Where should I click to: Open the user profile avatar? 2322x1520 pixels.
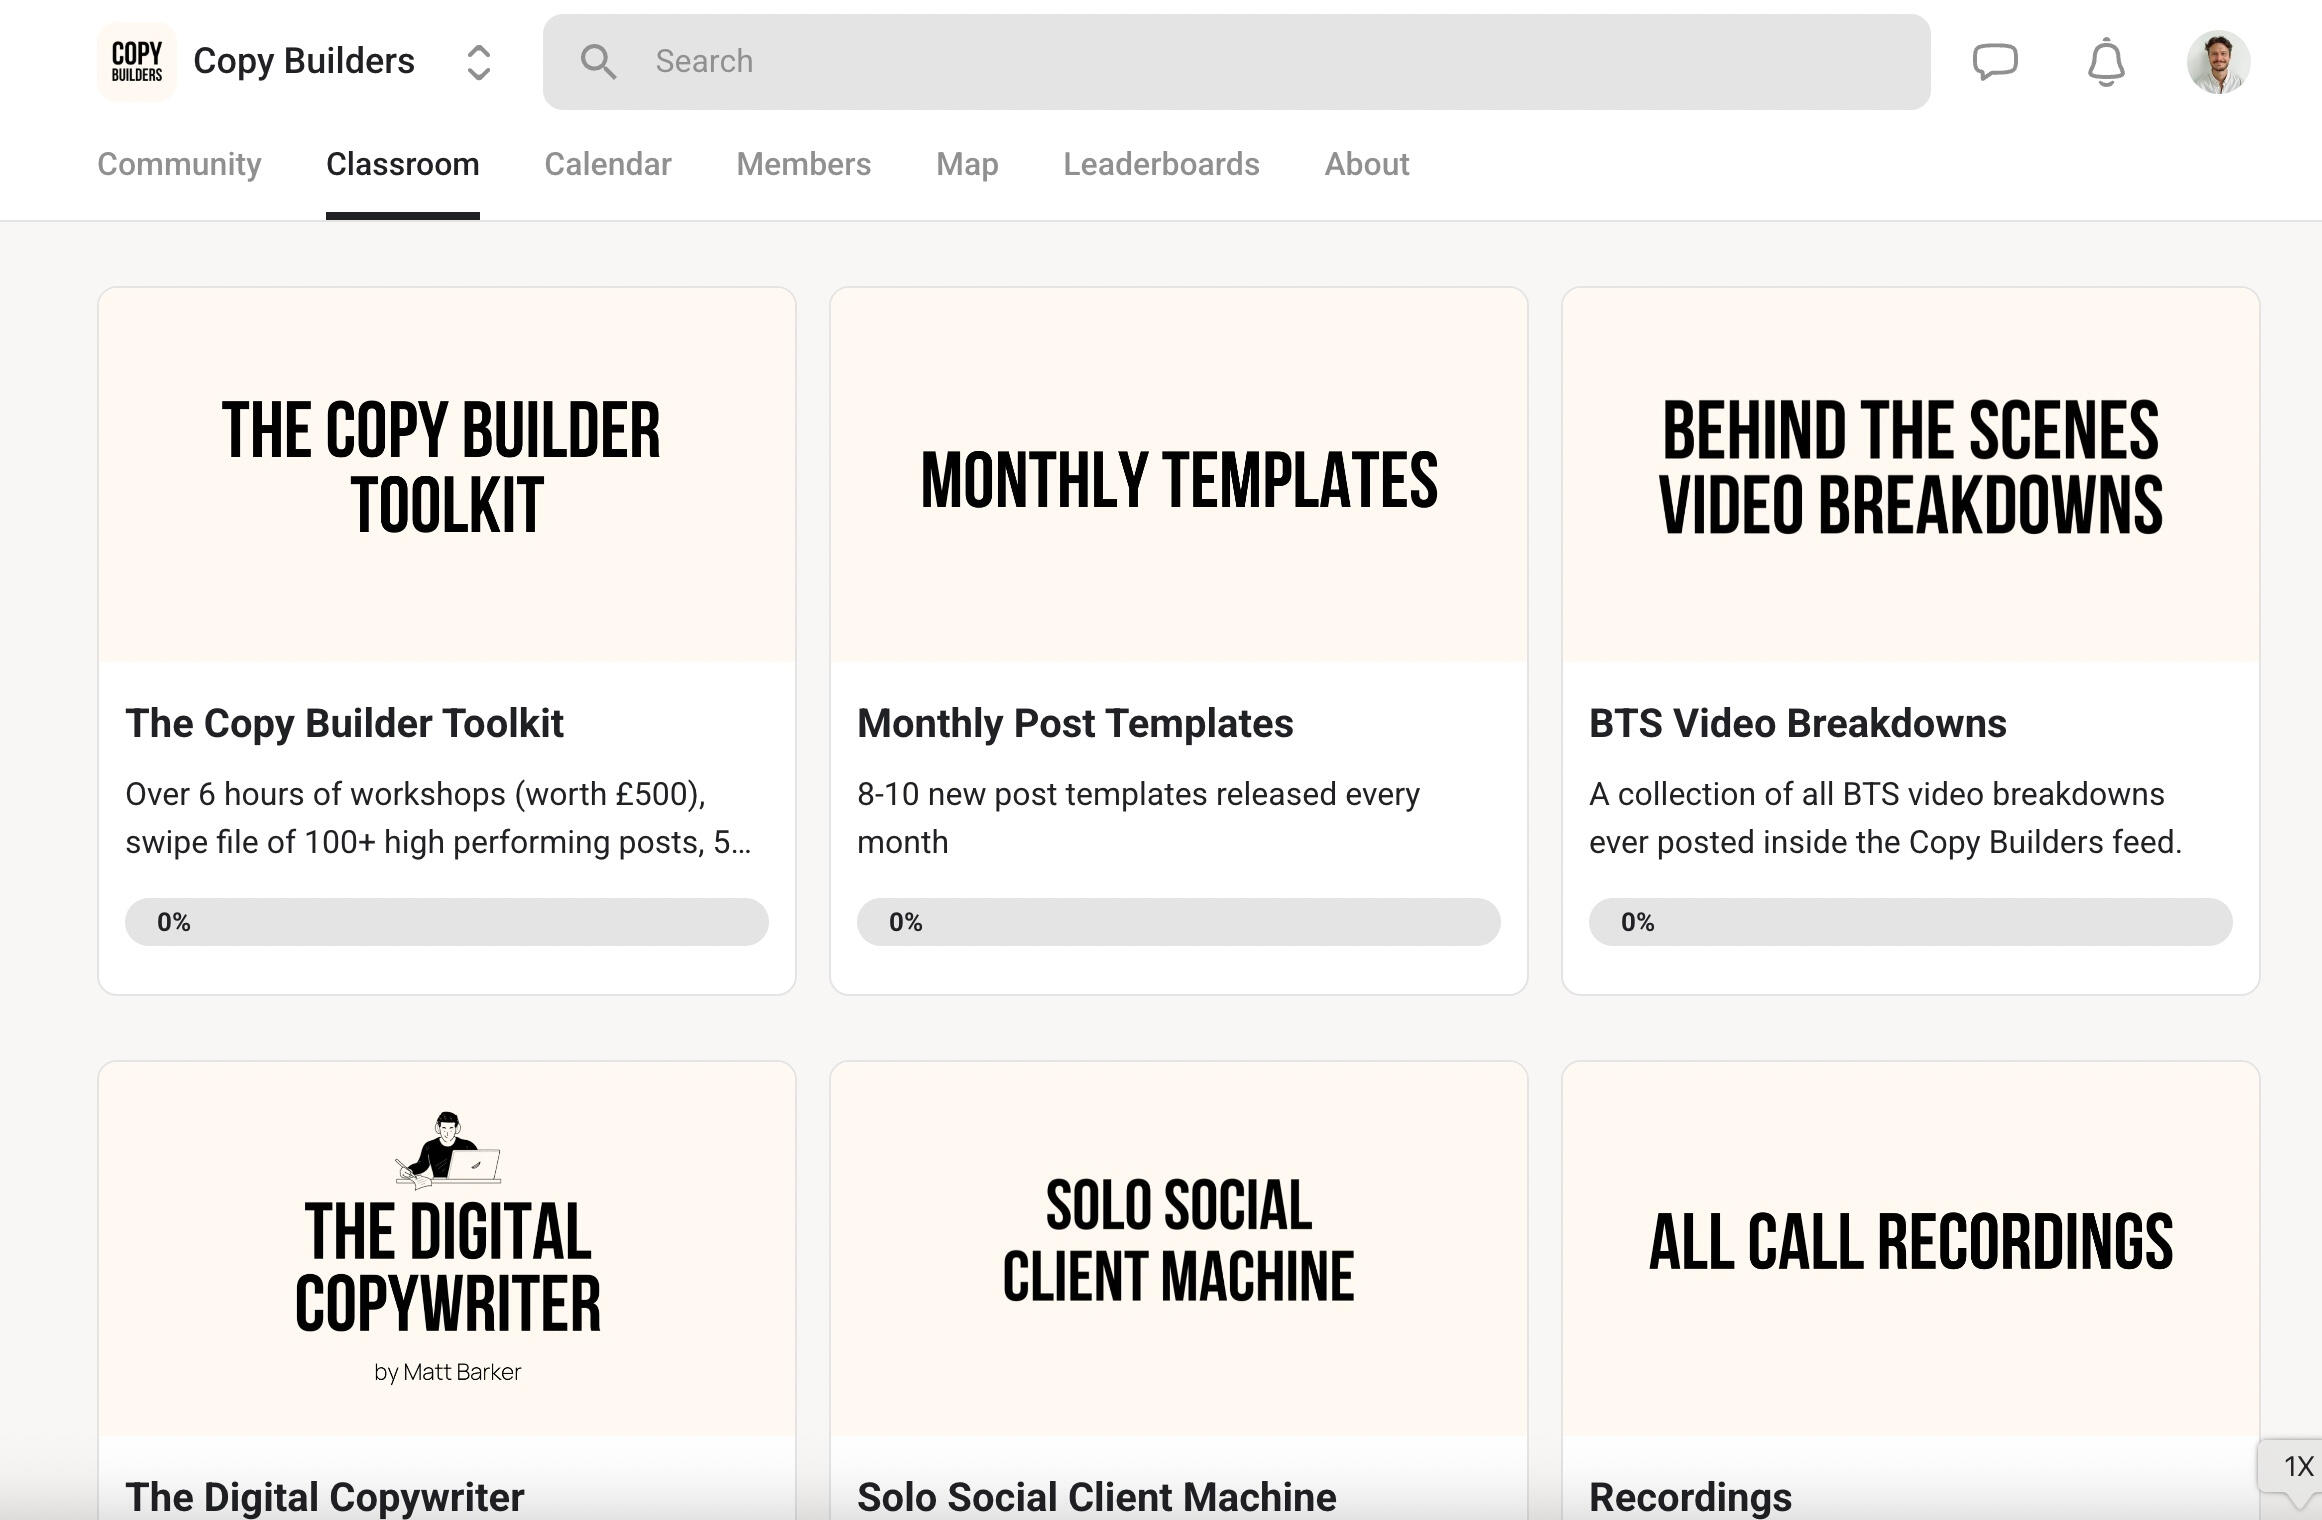2218,62
